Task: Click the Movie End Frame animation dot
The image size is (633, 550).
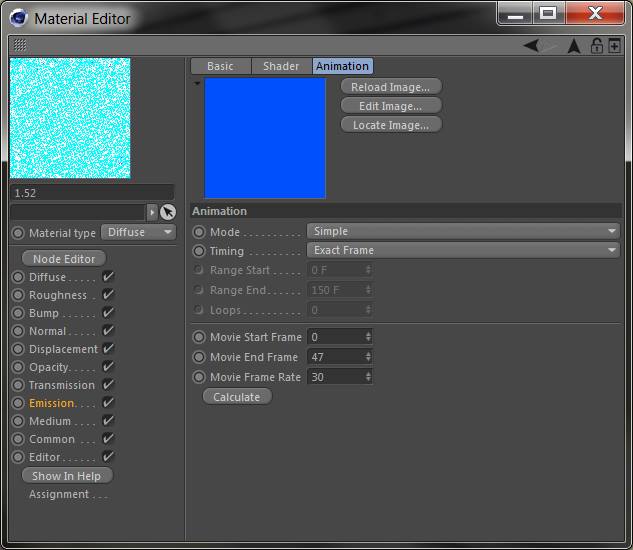Action: pyautogui.click(x=199, y=357)
